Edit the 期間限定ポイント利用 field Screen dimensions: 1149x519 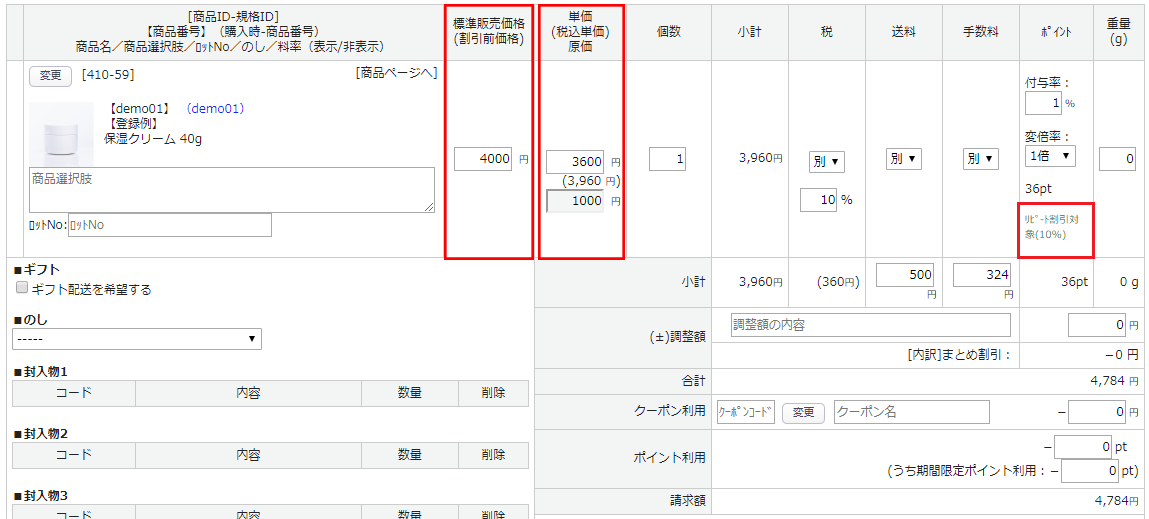point(1090,471)
